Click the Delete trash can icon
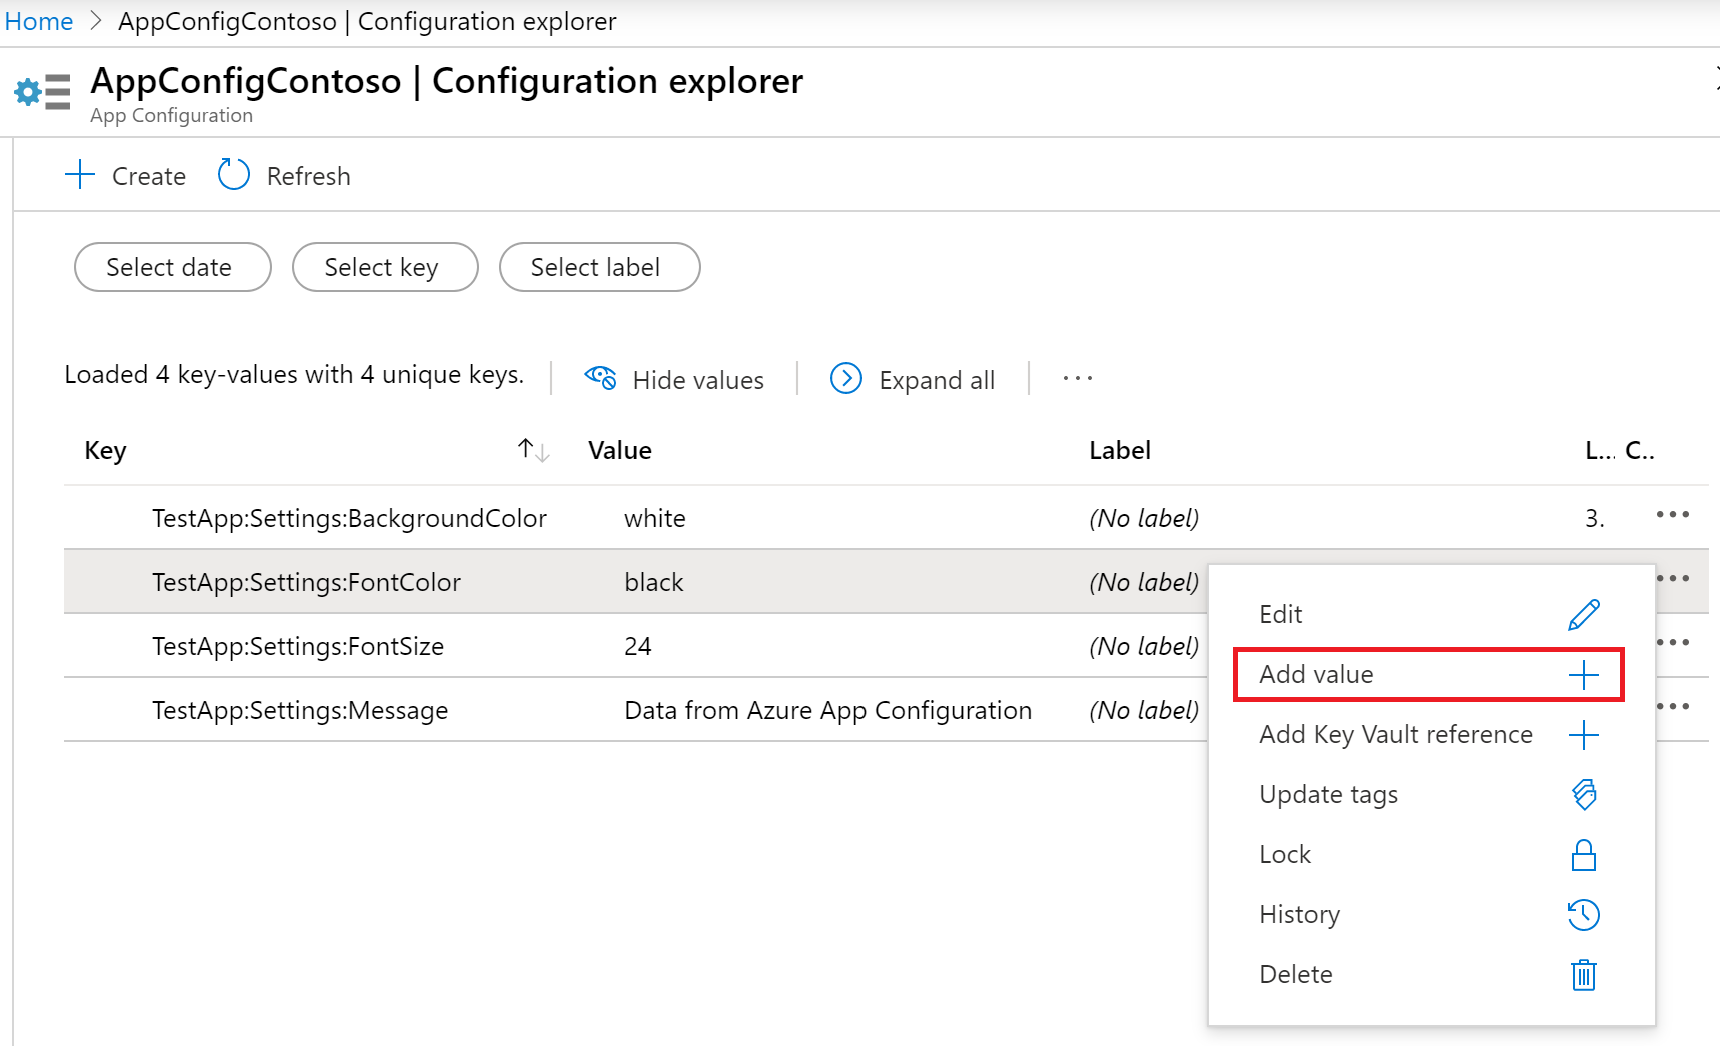Image resolution: width=1720 pixels, height=1046 pixels. tap(1584, 975)
